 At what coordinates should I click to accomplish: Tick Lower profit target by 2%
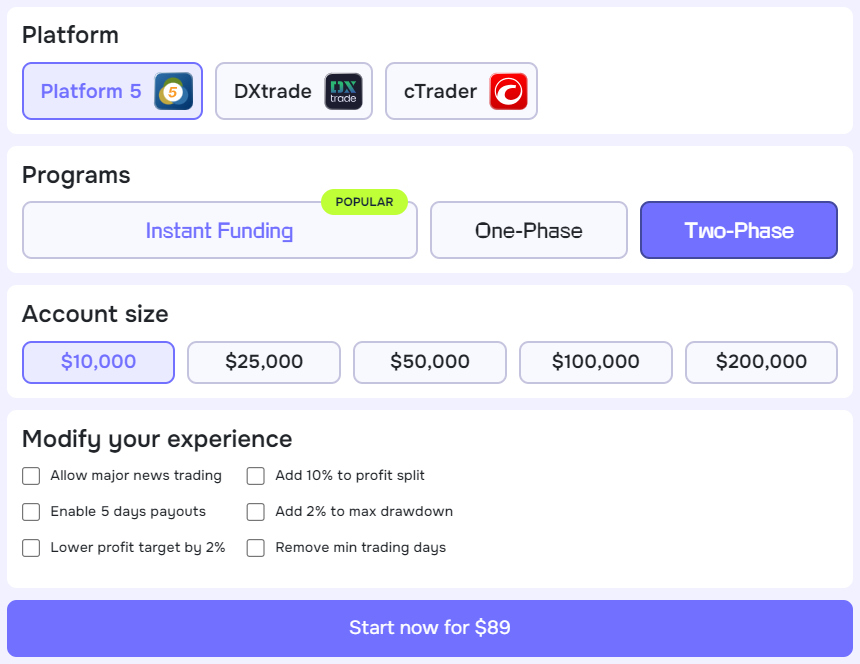31,548
